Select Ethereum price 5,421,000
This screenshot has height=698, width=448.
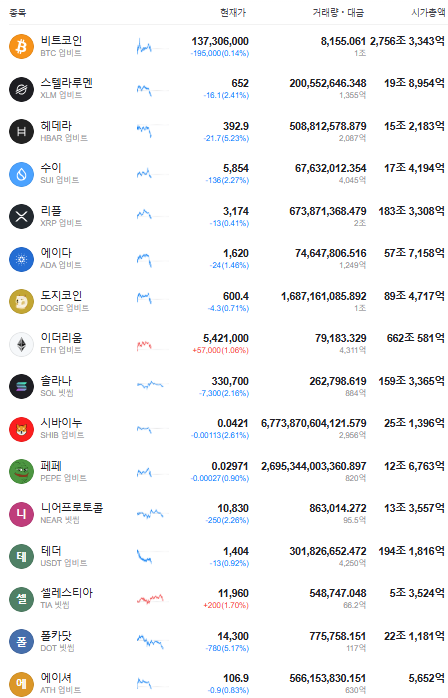pyautogui.click(x=226, y=338)
